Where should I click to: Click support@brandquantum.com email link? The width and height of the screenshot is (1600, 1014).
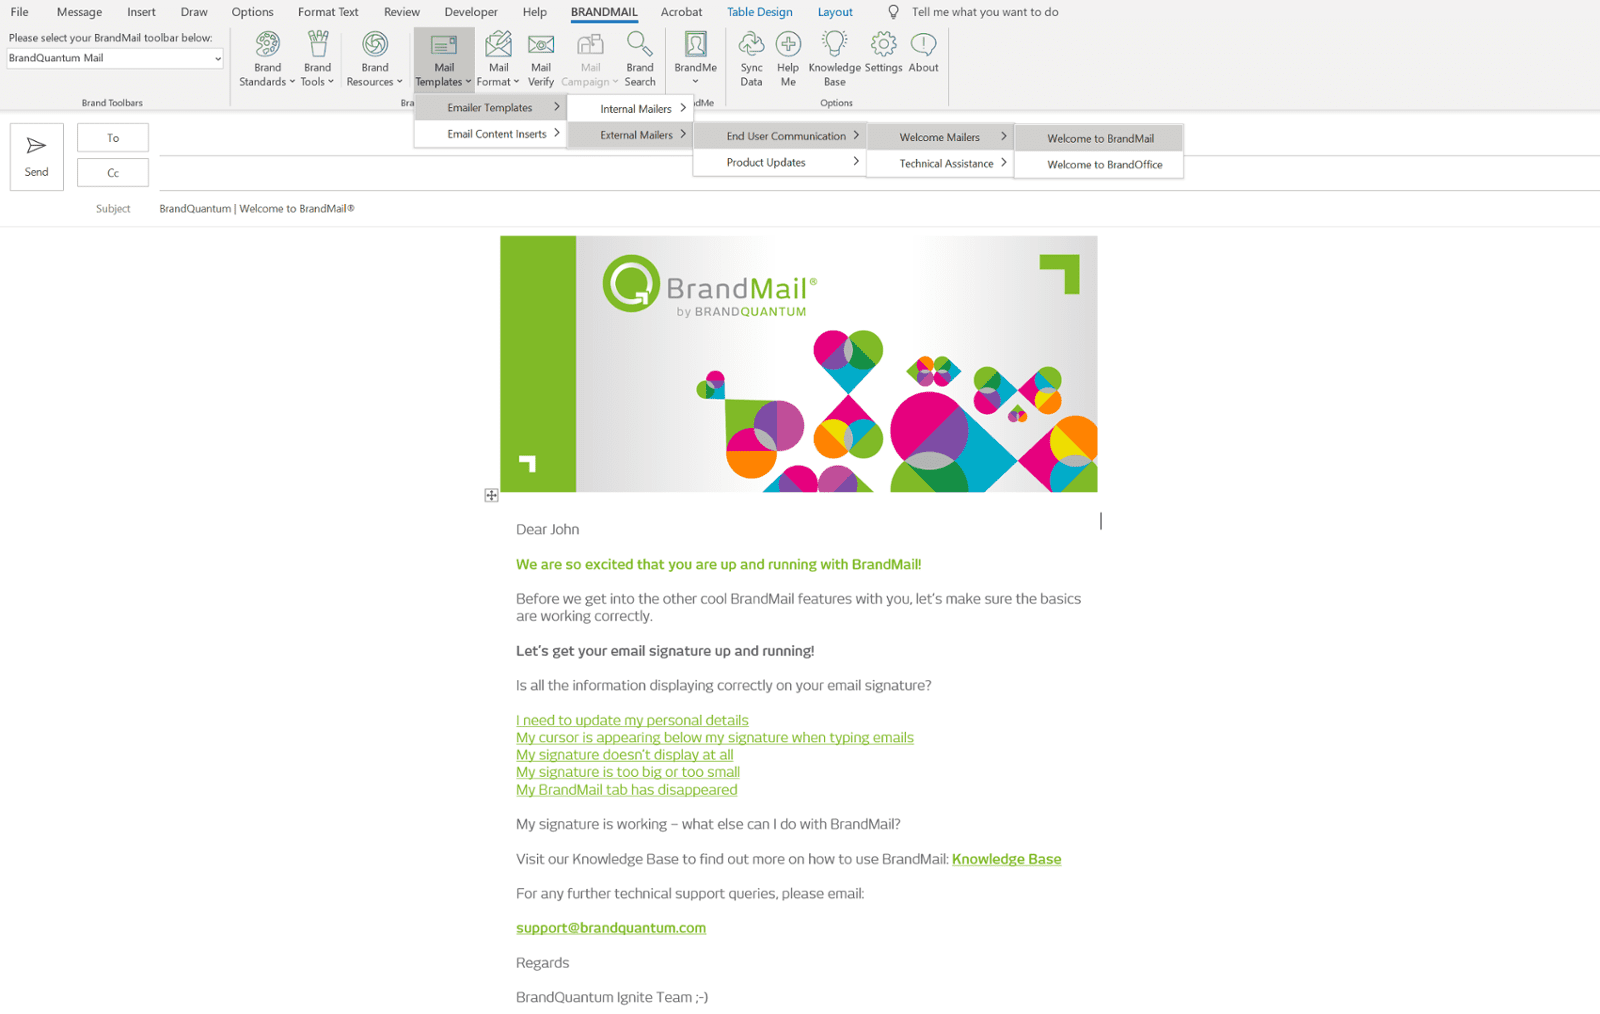(x=611, y=928)
